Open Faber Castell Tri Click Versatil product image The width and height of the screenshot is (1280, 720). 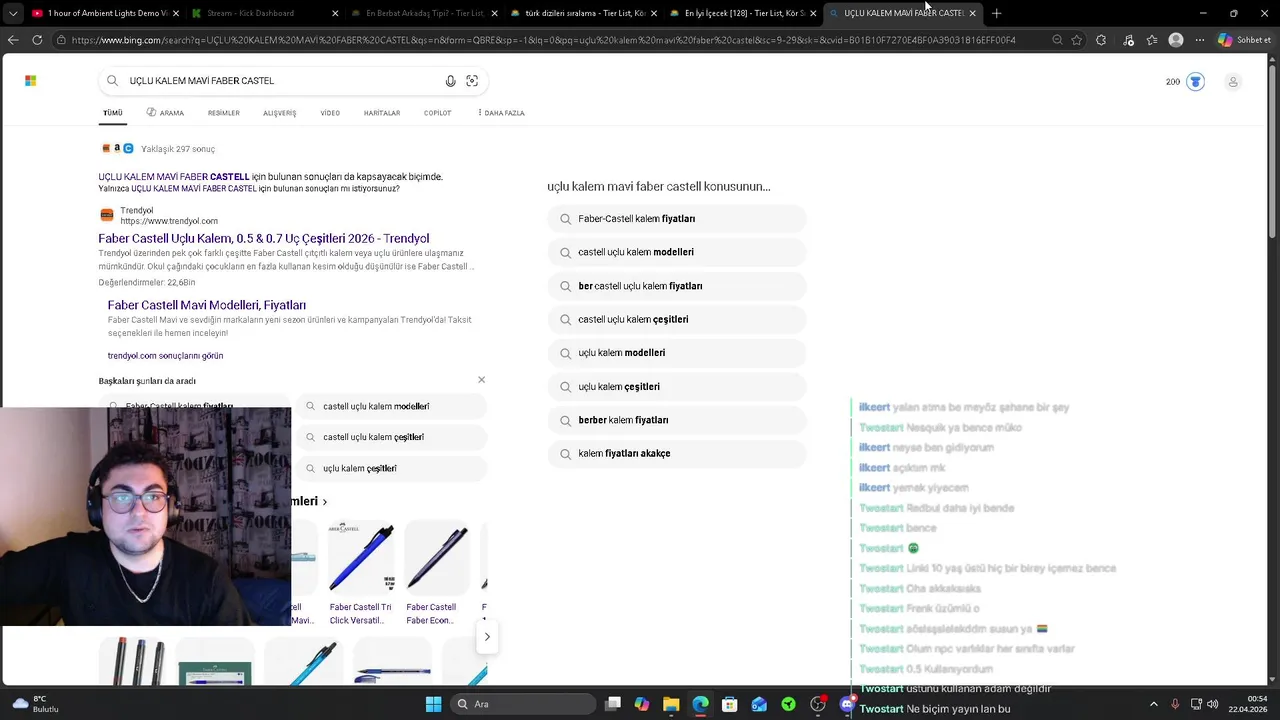pyautogui.click(x=361, y=558)
